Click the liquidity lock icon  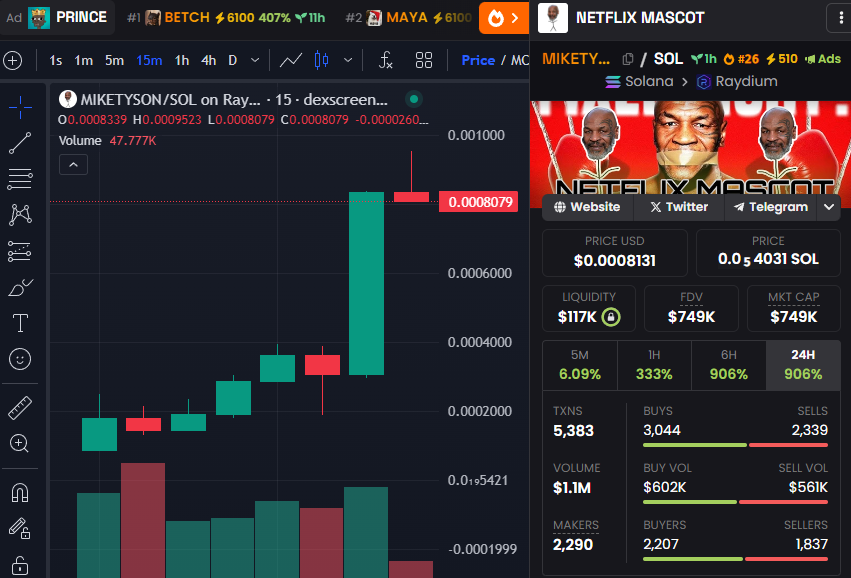point(611,316)
